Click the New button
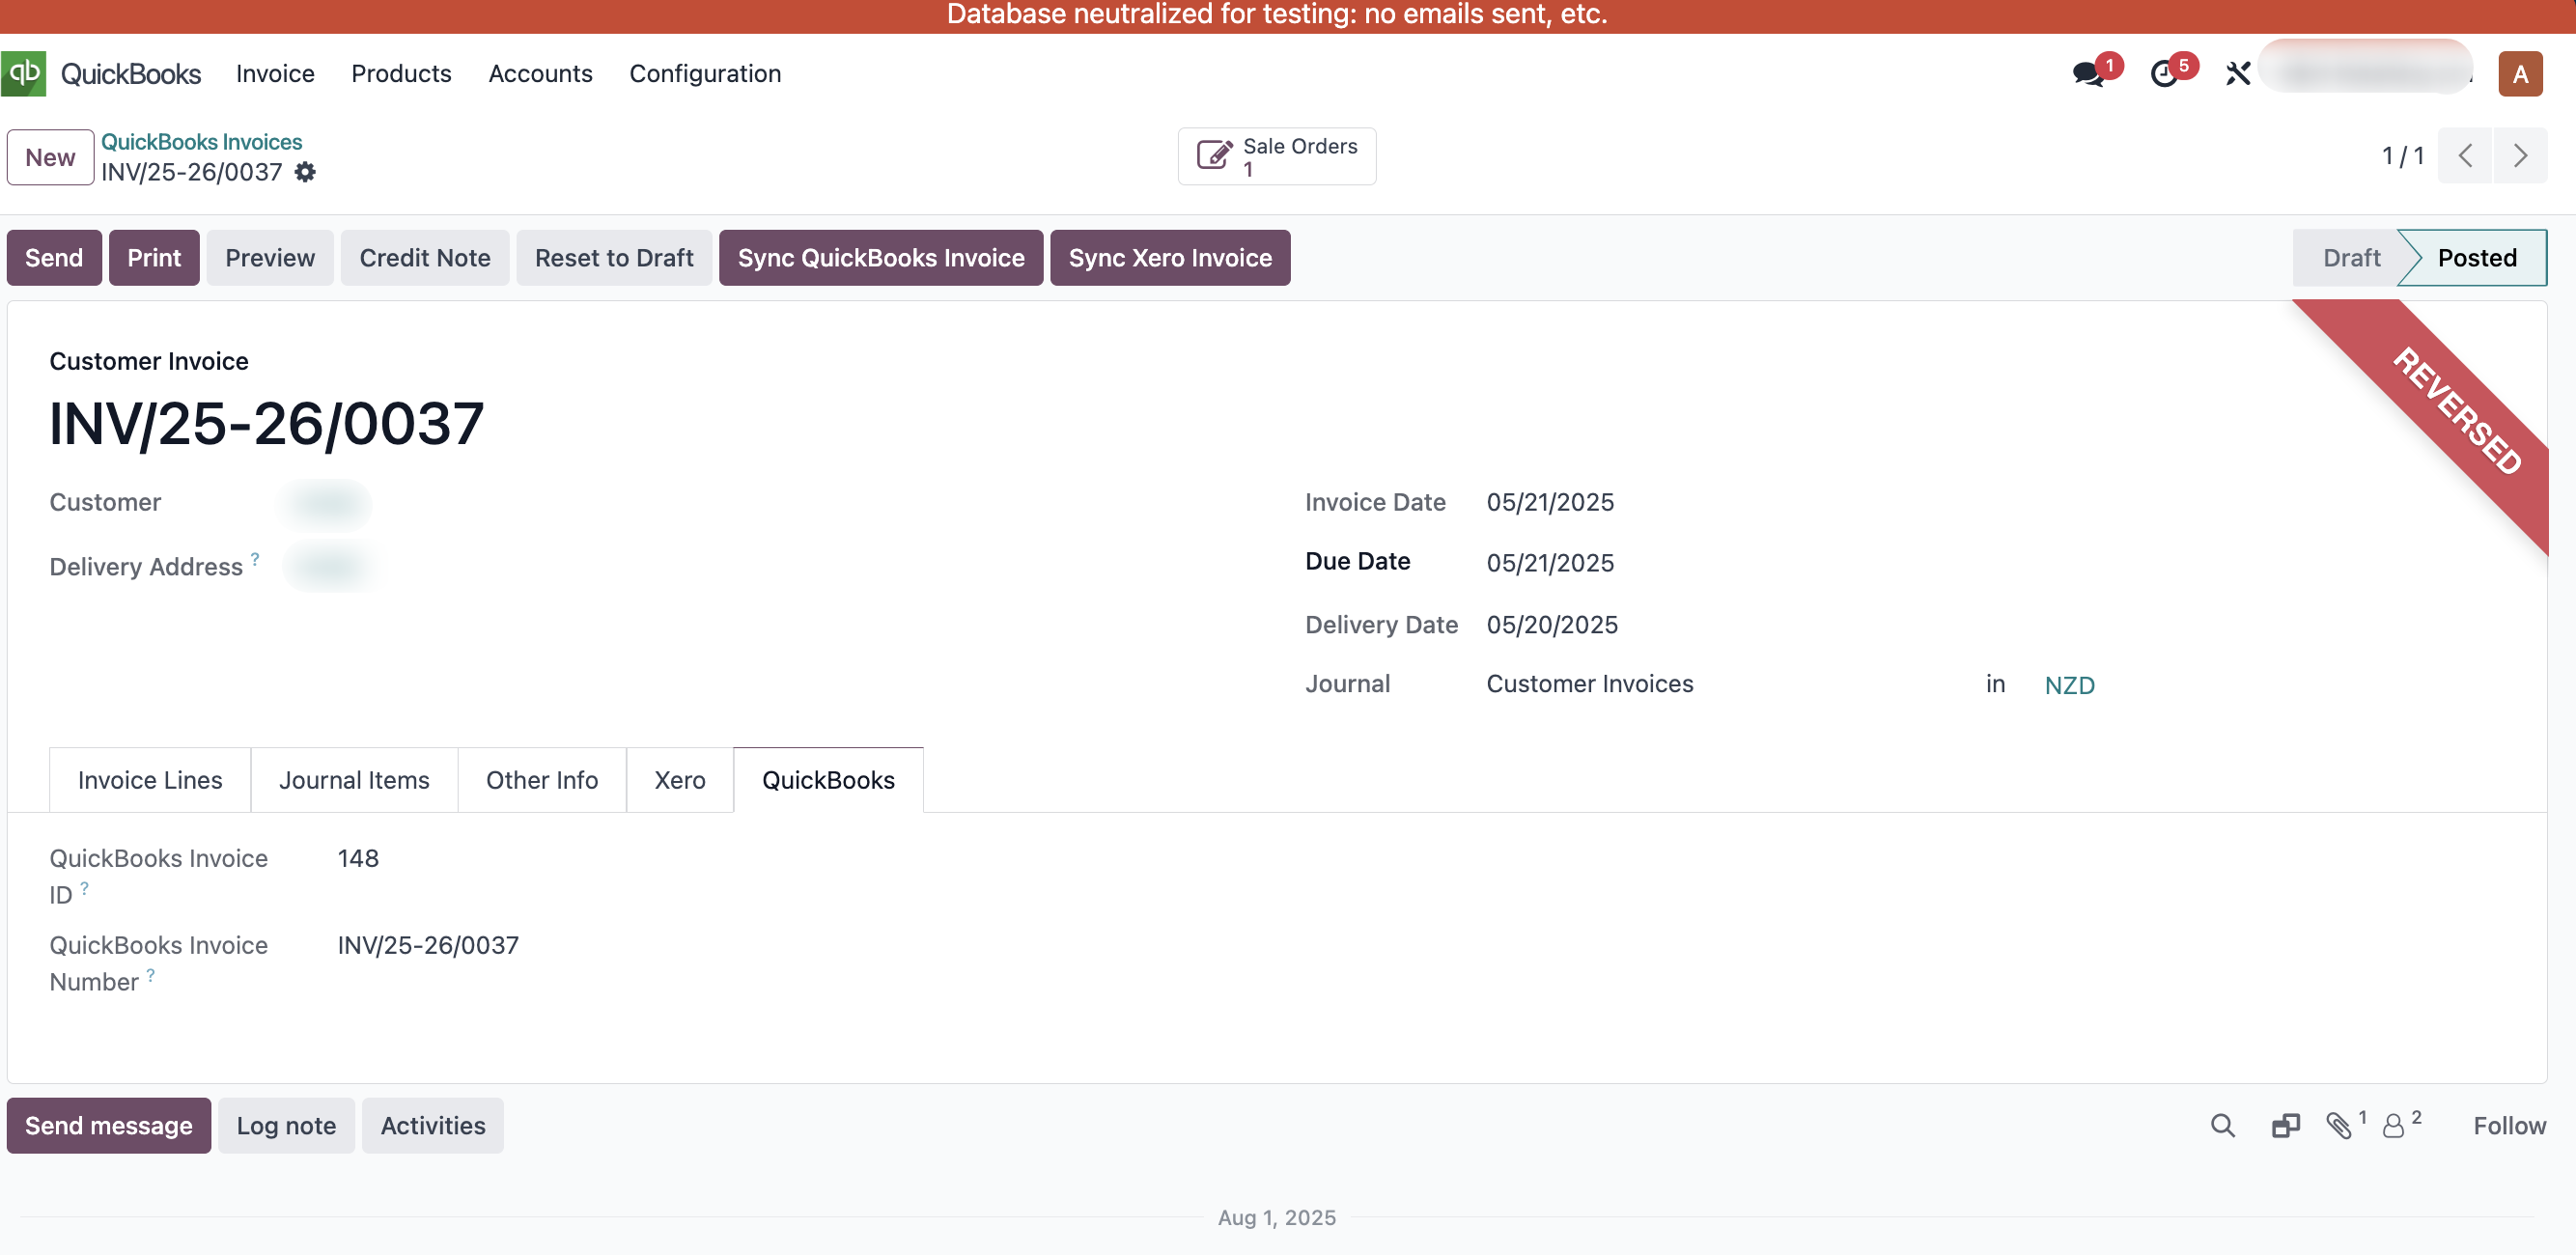The height and width of the screenshot is (1255, 2576). [50, 157]
